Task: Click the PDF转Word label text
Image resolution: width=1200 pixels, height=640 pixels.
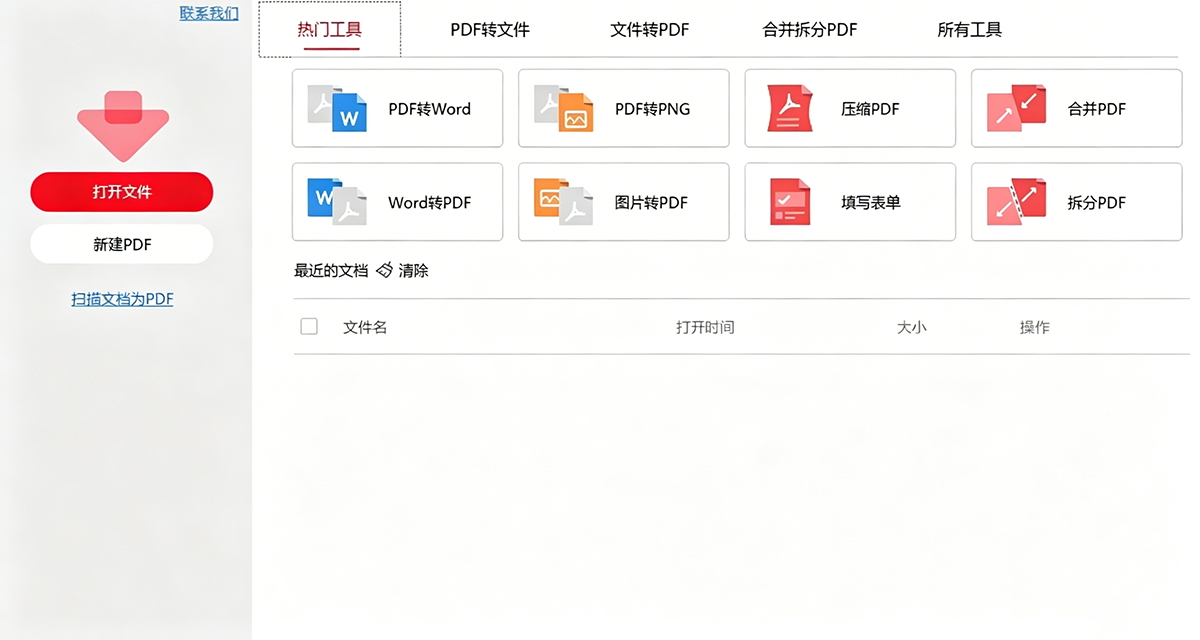Action: pyautogui.click(x=429, y=109)
